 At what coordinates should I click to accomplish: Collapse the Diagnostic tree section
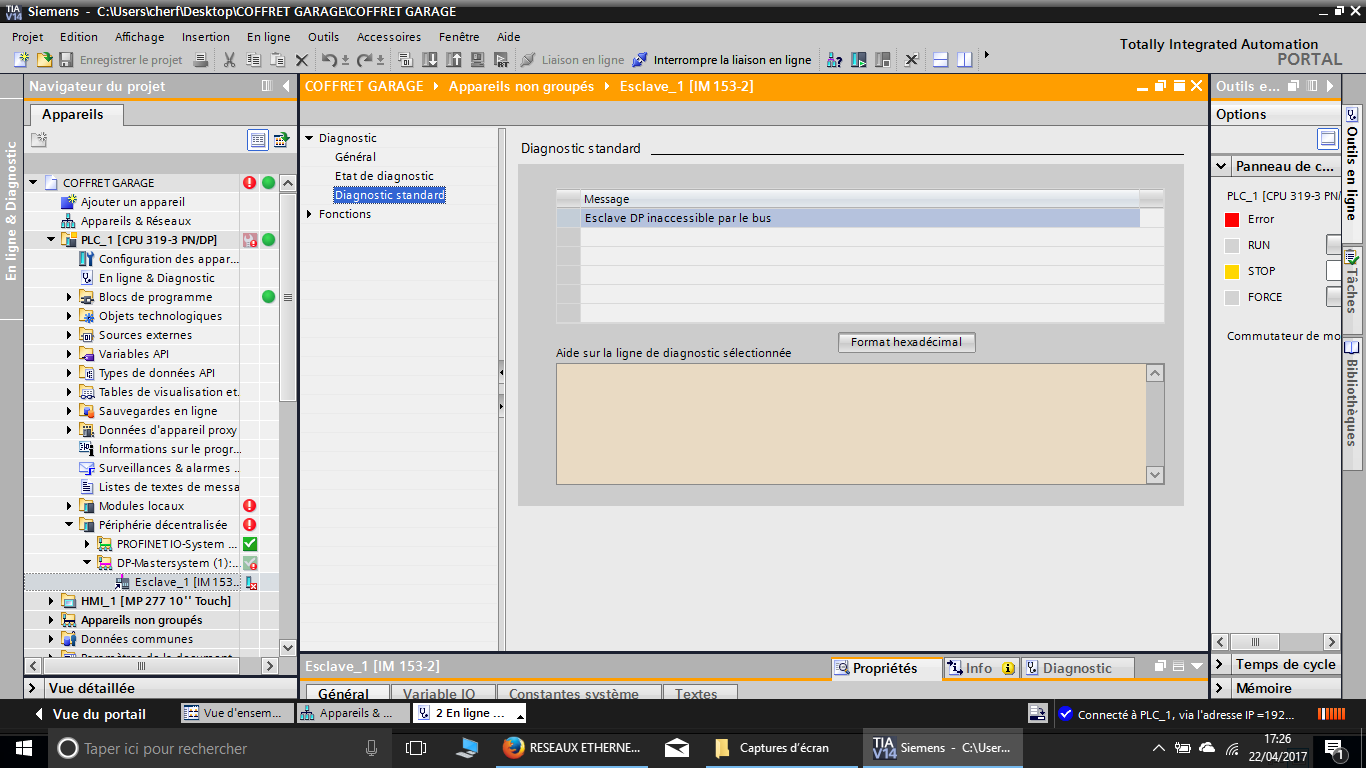click(310, 138)
